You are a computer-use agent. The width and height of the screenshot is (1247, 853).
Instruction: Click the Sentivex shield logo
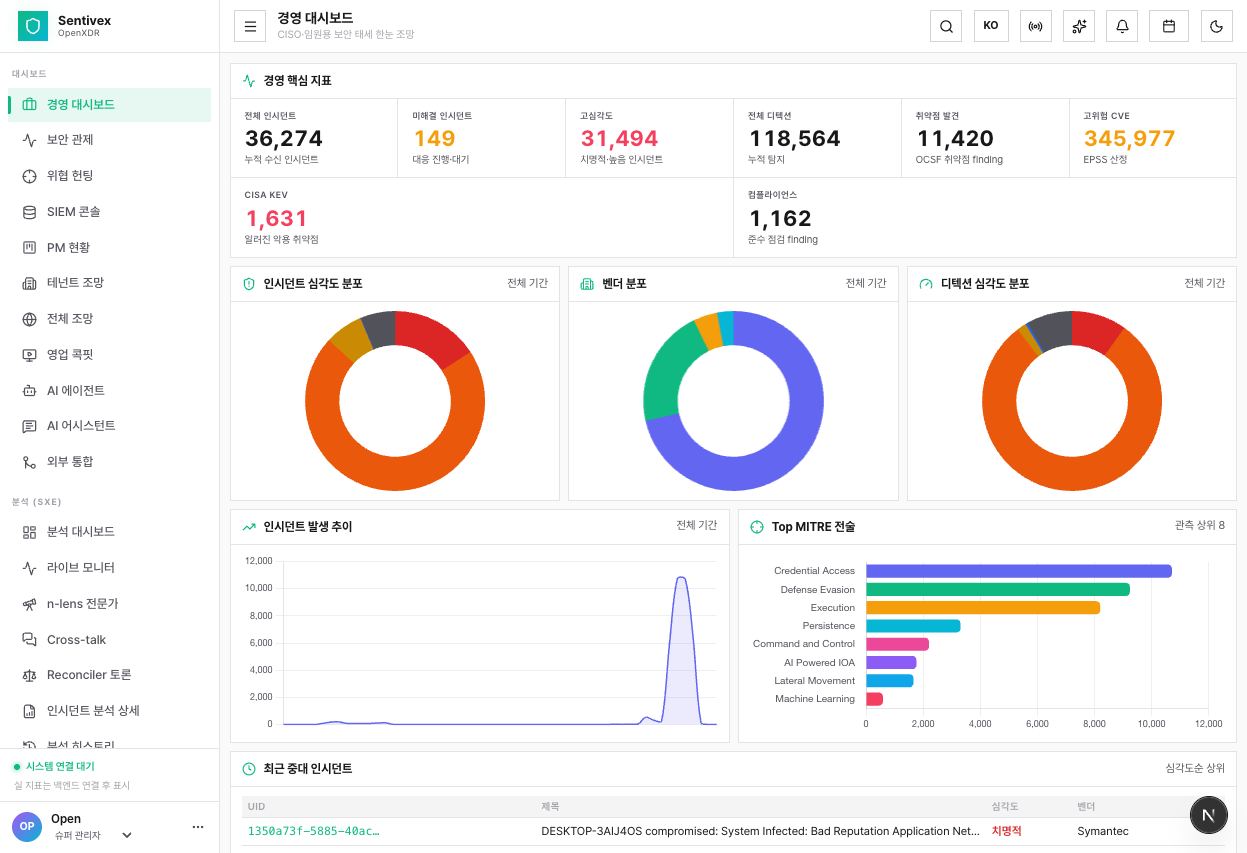pos(33,26)
